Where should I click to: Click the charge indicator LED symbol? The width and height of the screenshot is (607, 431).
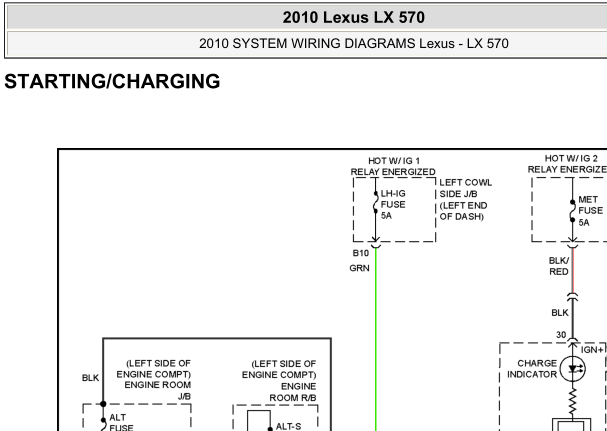(x=573, y=369)
